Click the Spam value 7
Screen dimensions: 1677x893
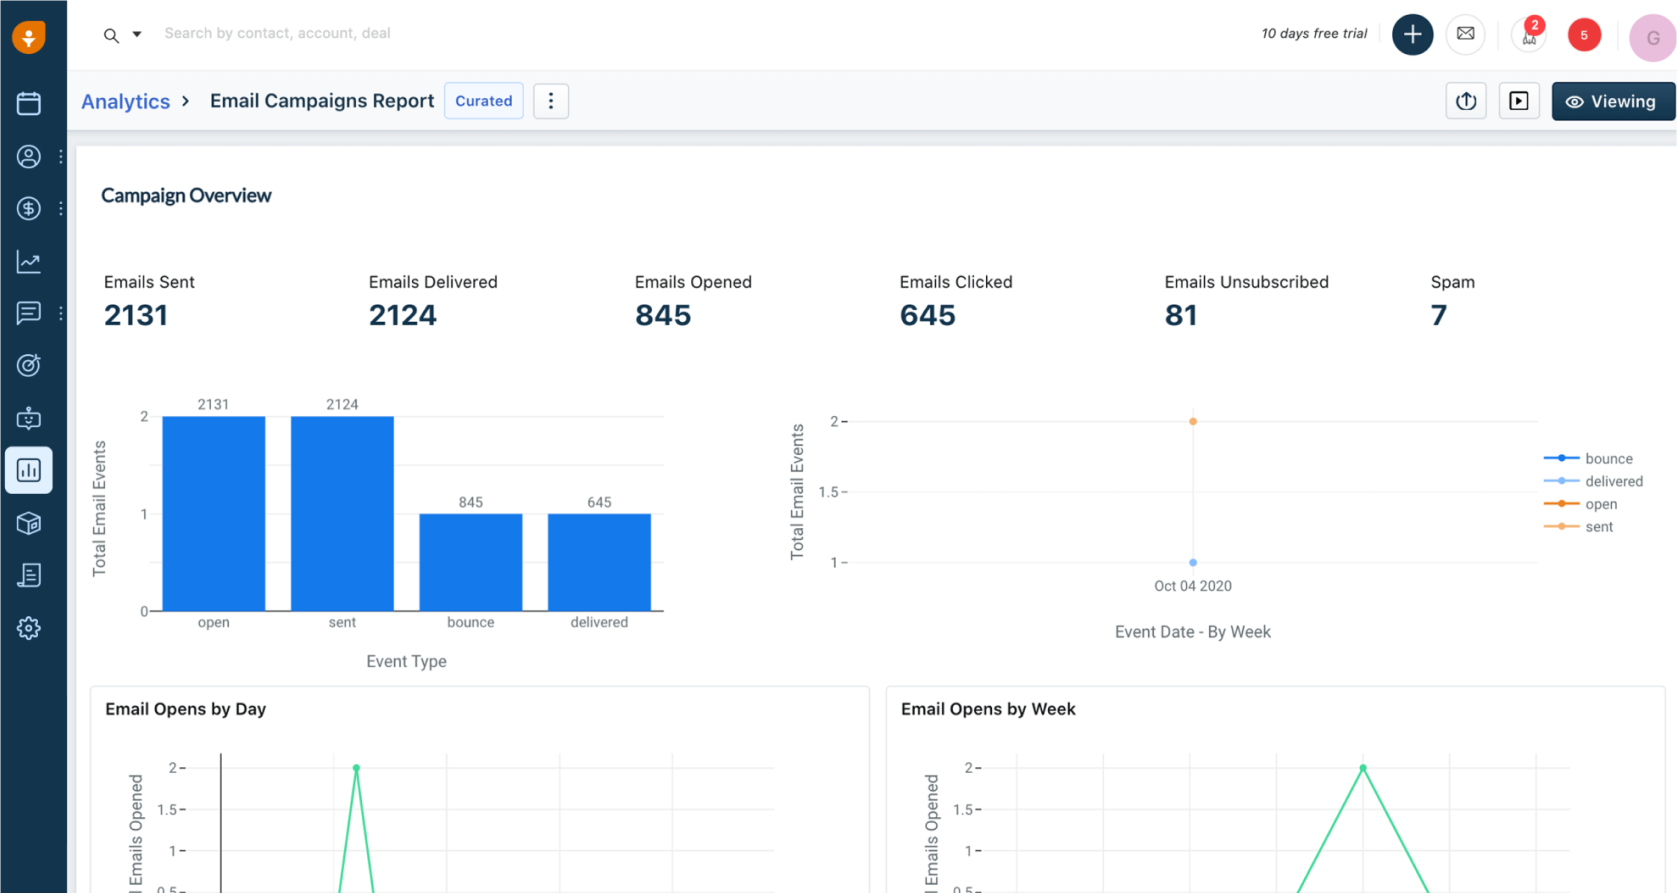click(x=1439, y=315)
